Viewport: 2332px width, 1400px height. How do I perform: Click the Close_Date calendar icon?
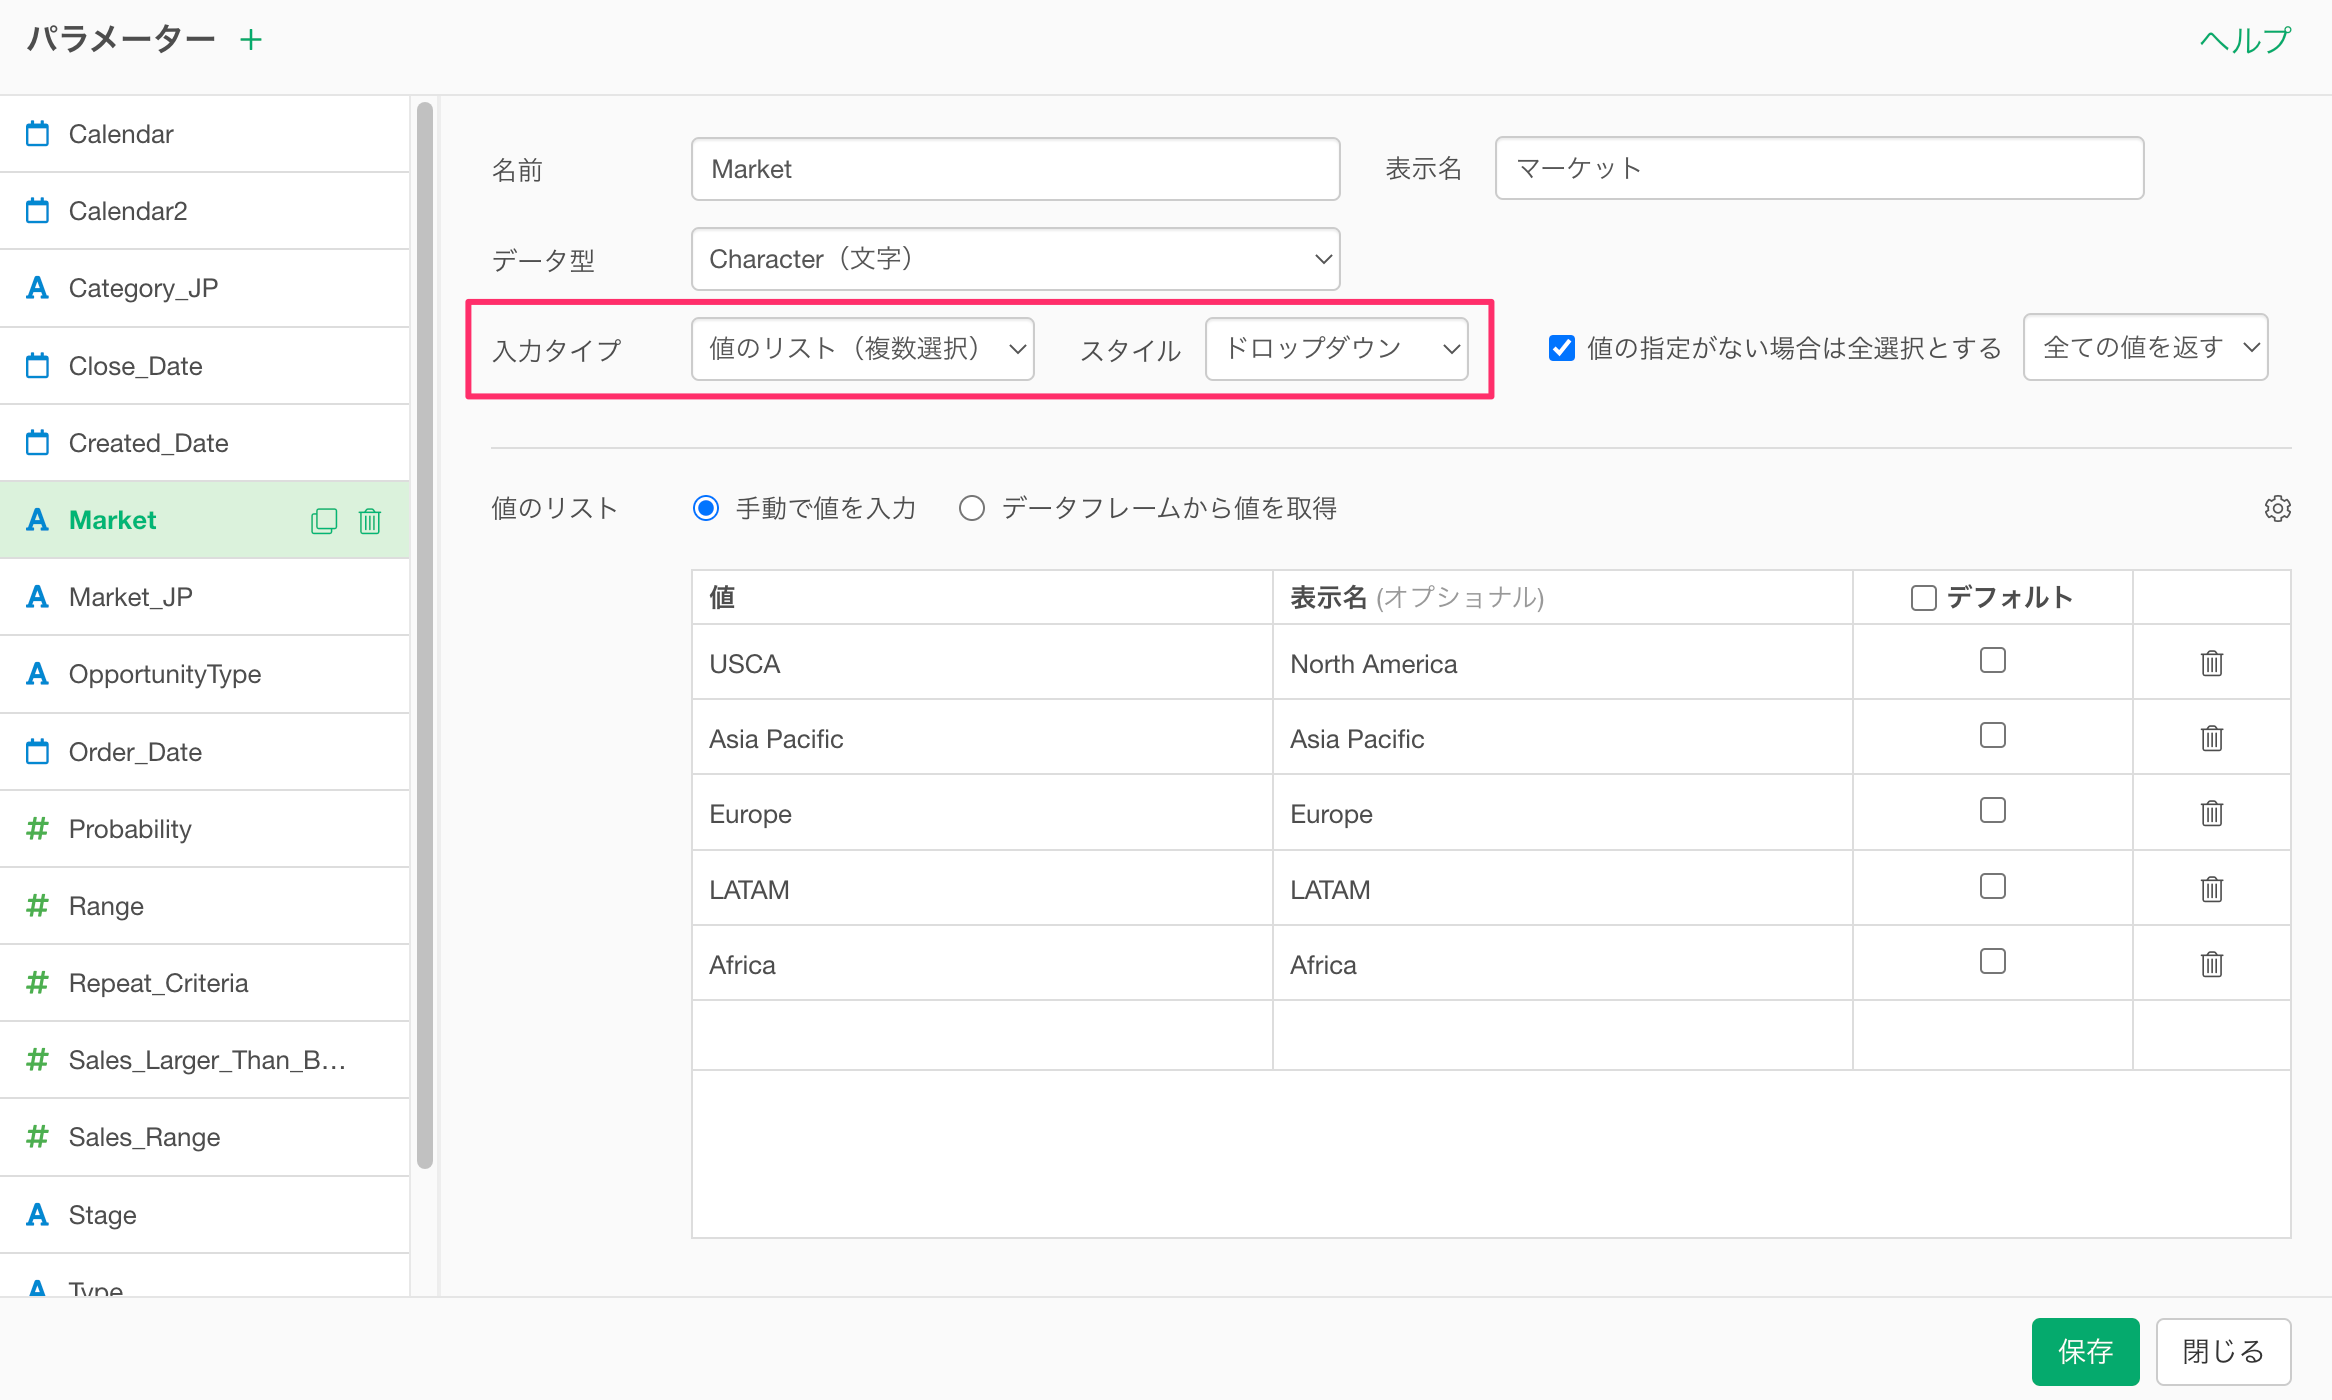click(x=37, y=365)
